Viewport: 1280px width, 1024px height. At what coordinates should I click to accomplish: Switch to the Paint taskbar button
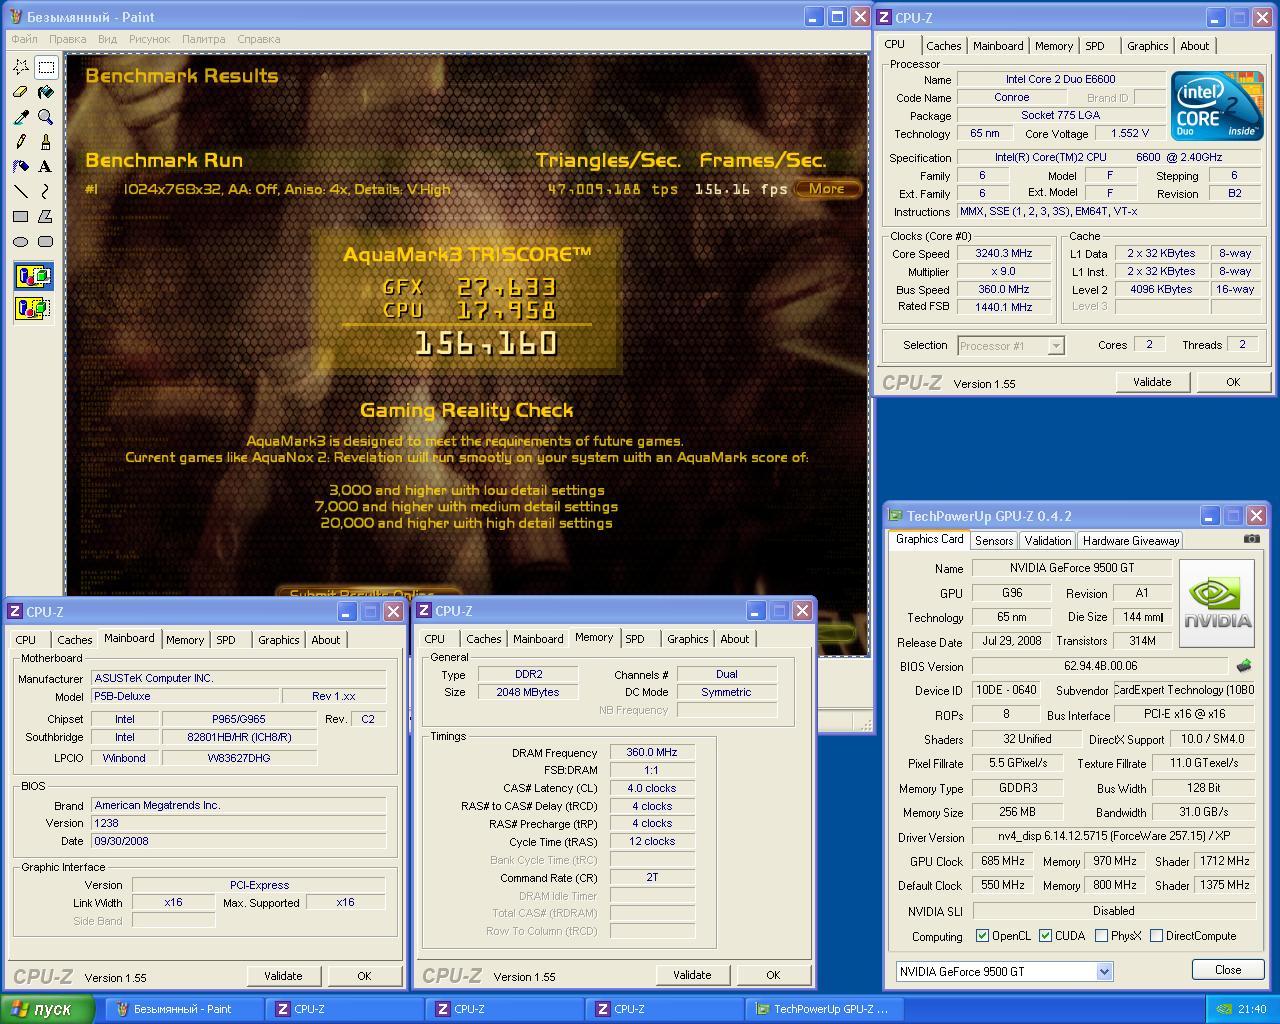185,1009
